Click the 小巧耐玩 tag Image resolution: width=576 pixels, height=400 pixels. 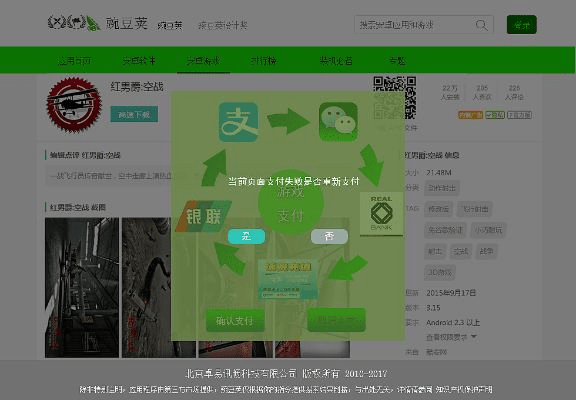(x=488, y=230)
